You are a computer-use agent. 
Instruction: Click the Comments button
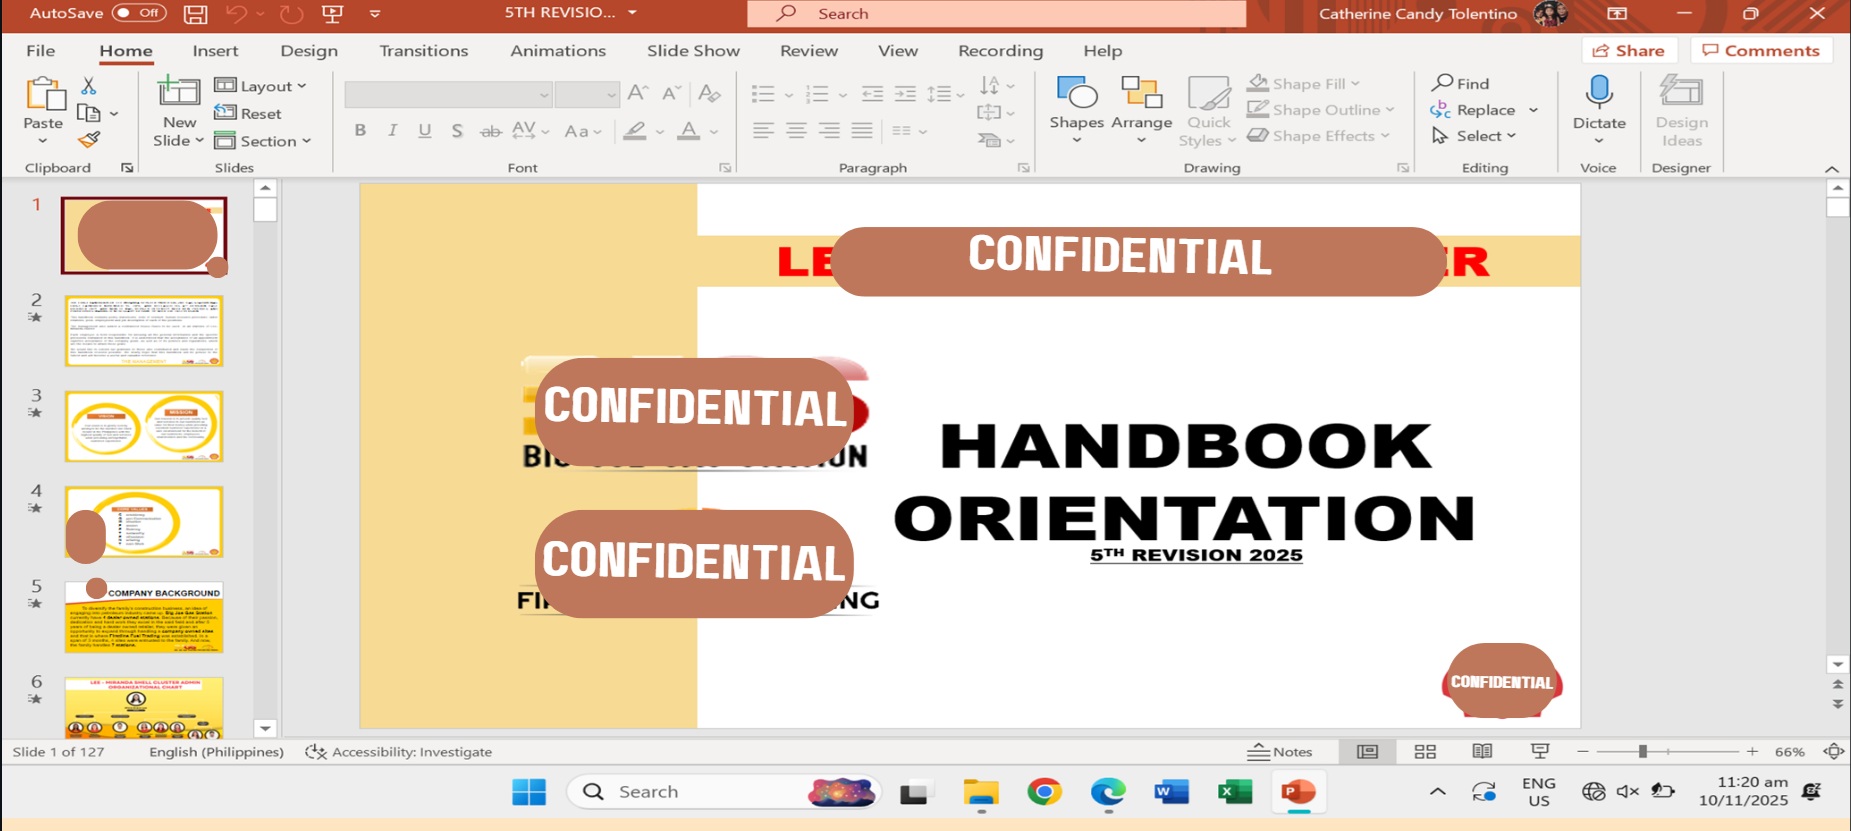1760,51
